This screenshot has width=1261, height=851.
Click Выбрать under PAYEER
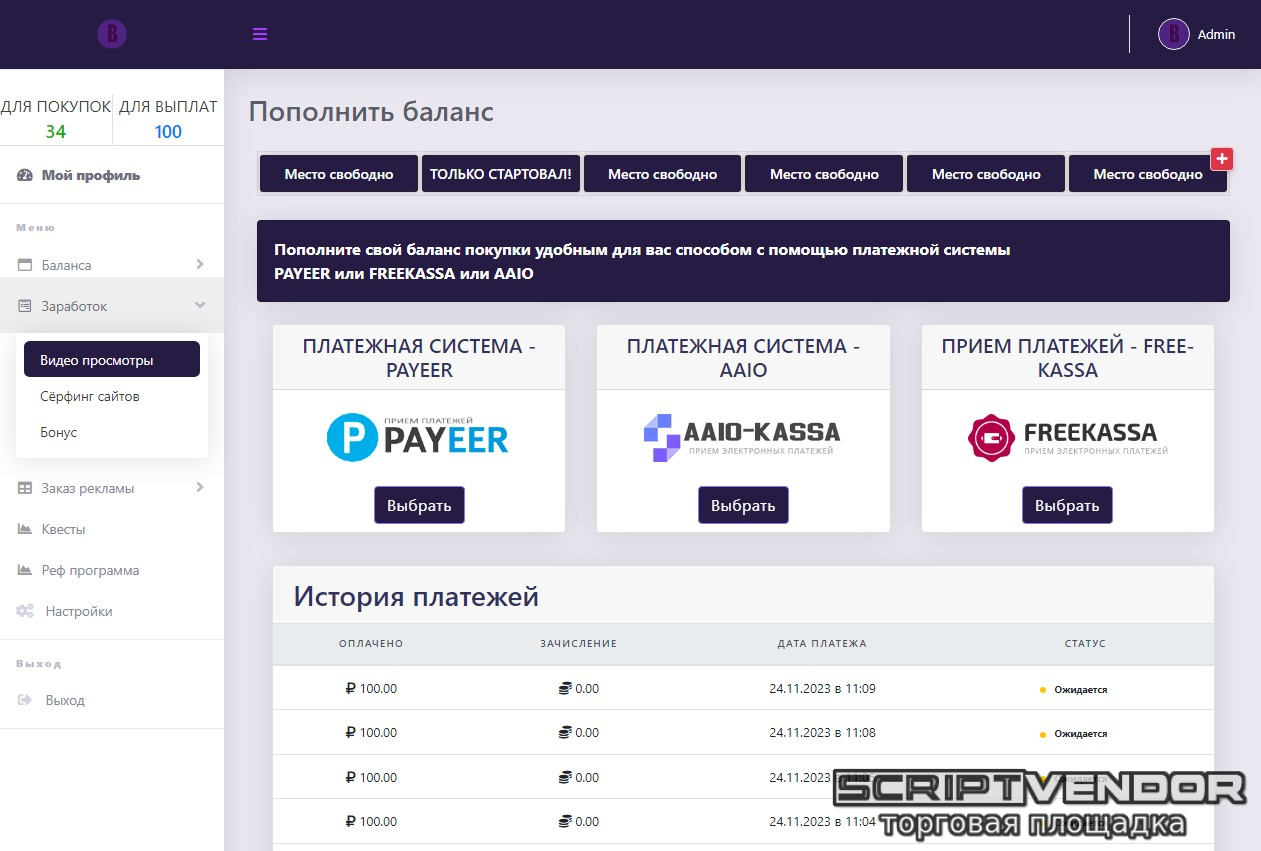click(419, 505)
